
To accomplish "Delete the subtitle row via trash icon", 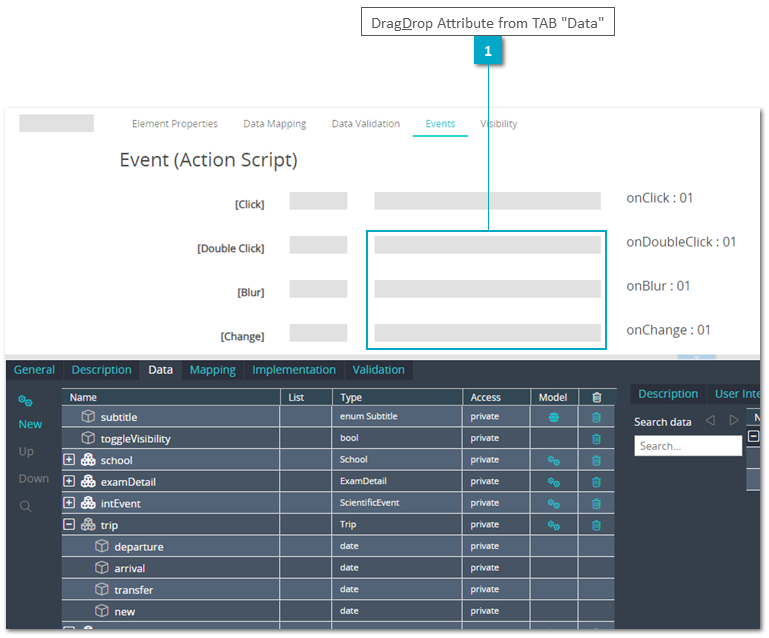I will pos(596,417).
